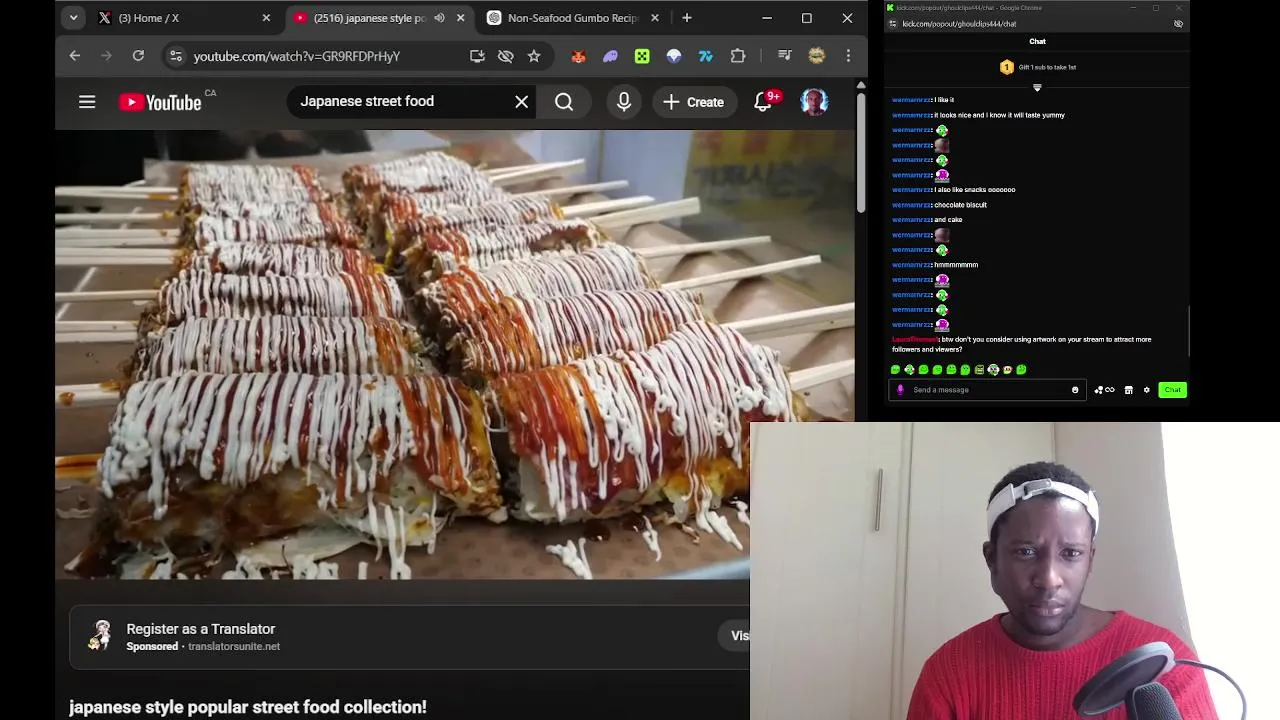Open the 7tv extension
The height and width of the screenshot is (720, 1280).
coord(706,56)
